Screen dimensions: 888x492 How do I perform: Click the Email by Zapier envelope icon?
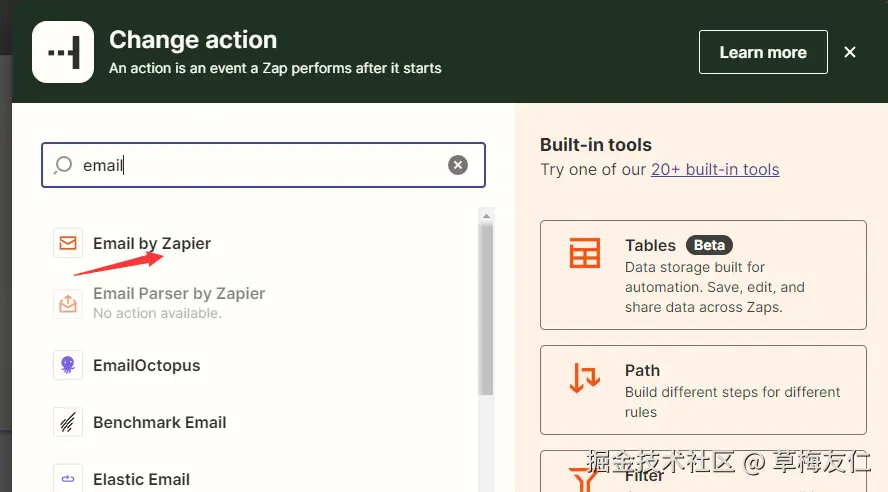point(68,243)
